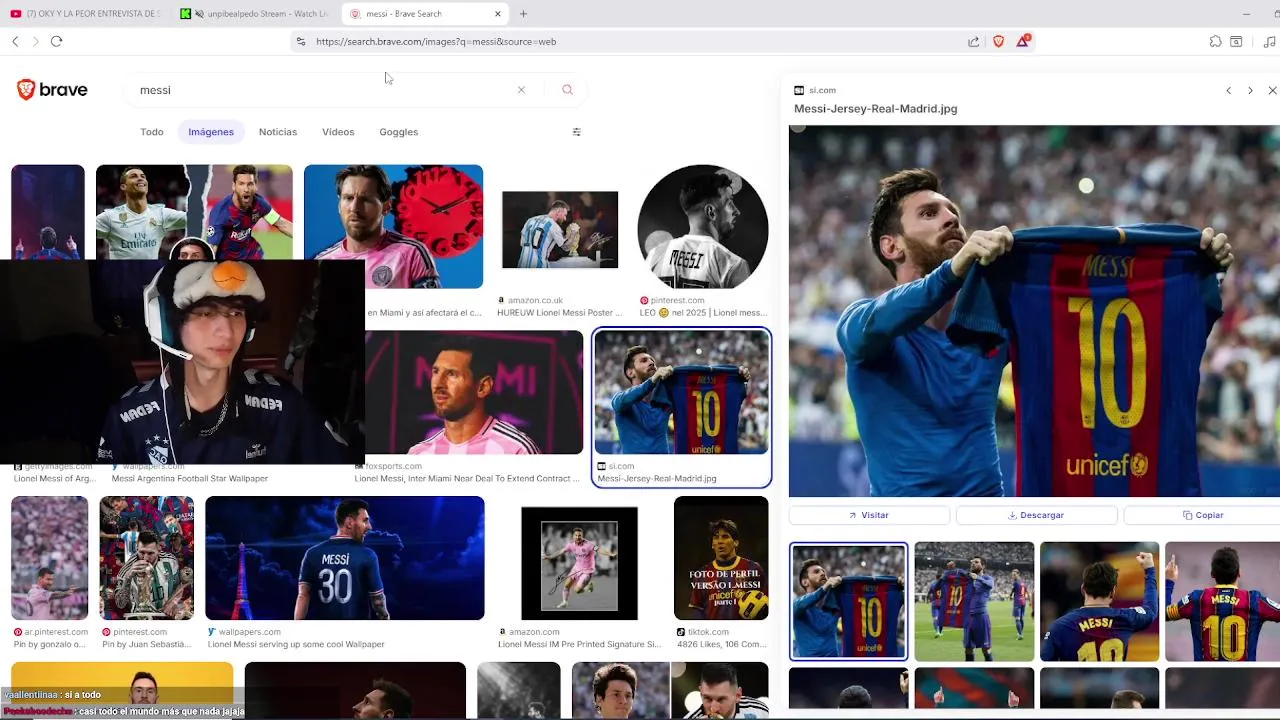Open the sidebar search panel icon

pos(1236,41)
